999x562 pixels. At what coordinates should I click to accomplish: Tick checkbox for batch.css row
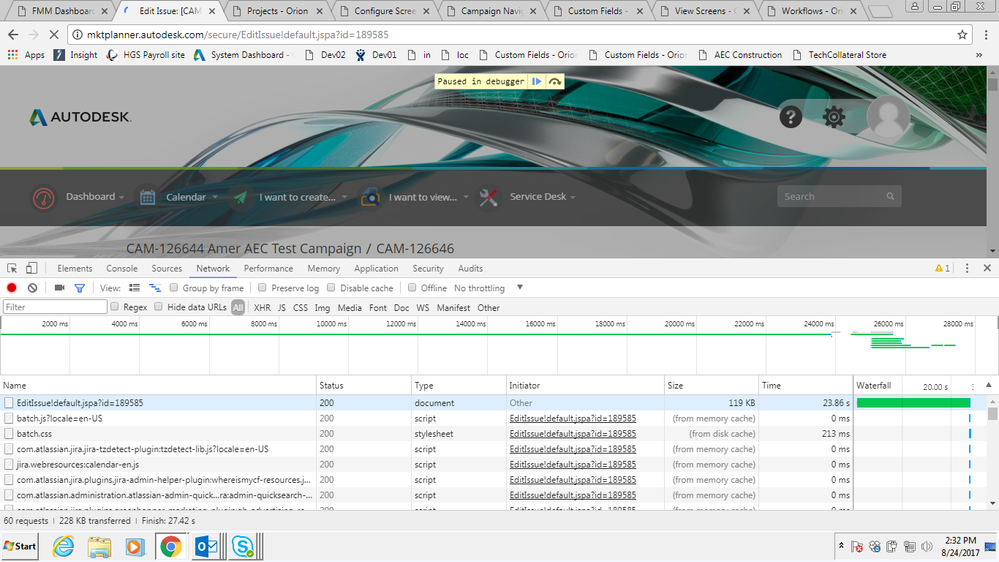pyautogui.click(x=8, y=433)
